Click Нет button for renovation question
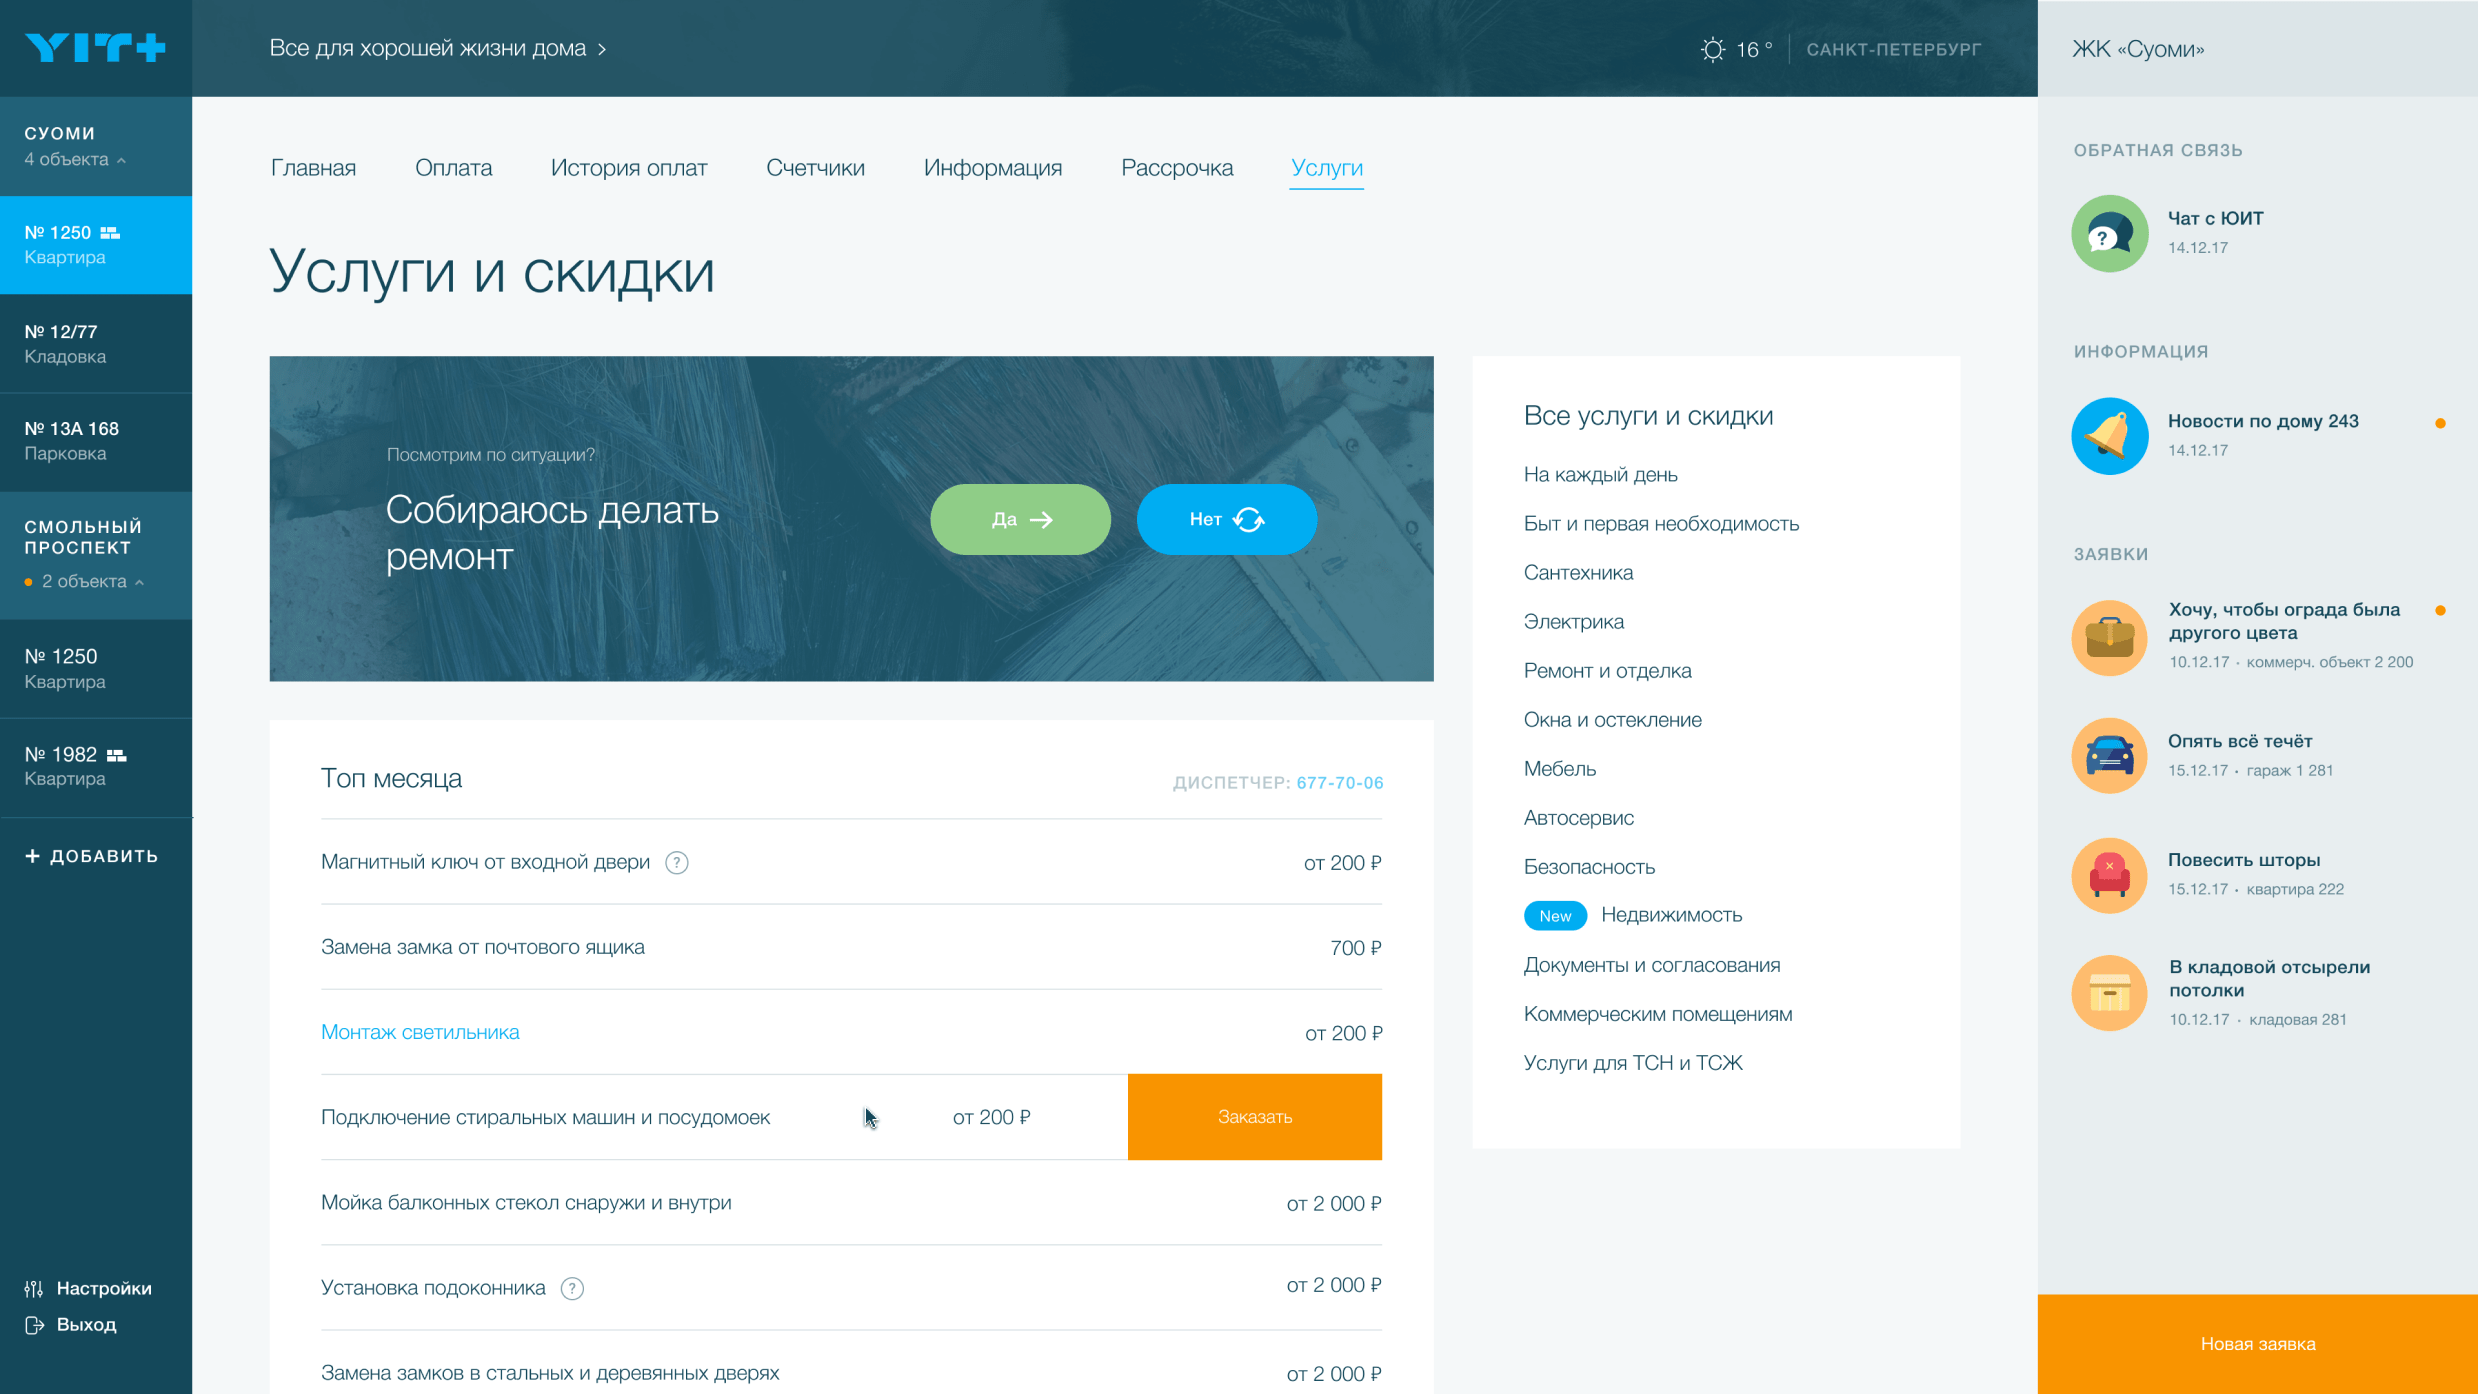This screenshot has height=1394, width=2478. (1225, 519)
